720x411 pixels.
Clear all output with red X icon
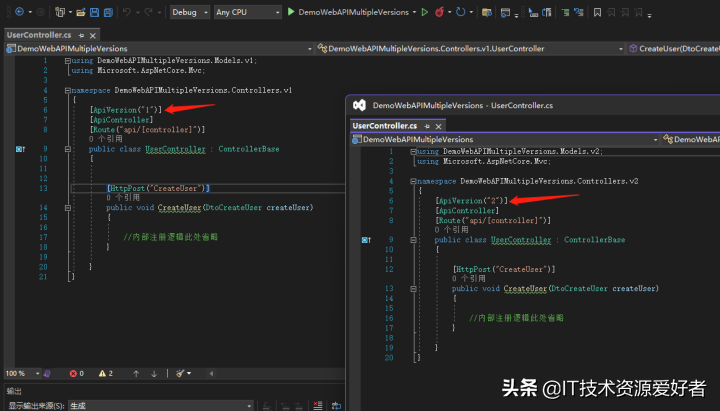pyautogui.click(x=318, y=406)
